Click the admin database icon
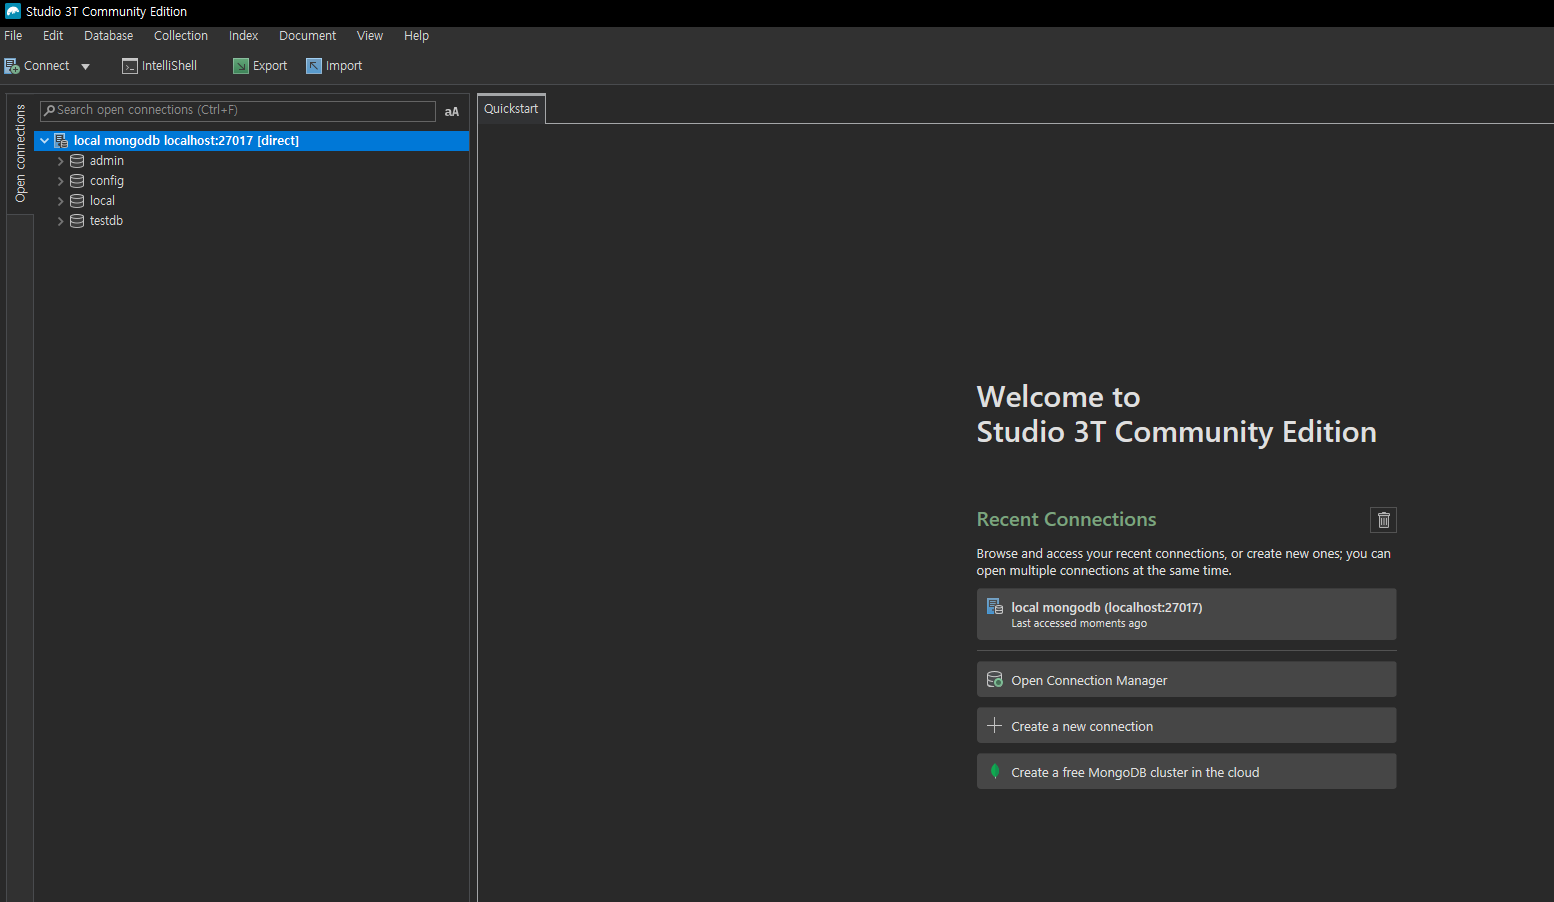The width and height of the screenshot is (1554, 902). click(x=77, y=161)
